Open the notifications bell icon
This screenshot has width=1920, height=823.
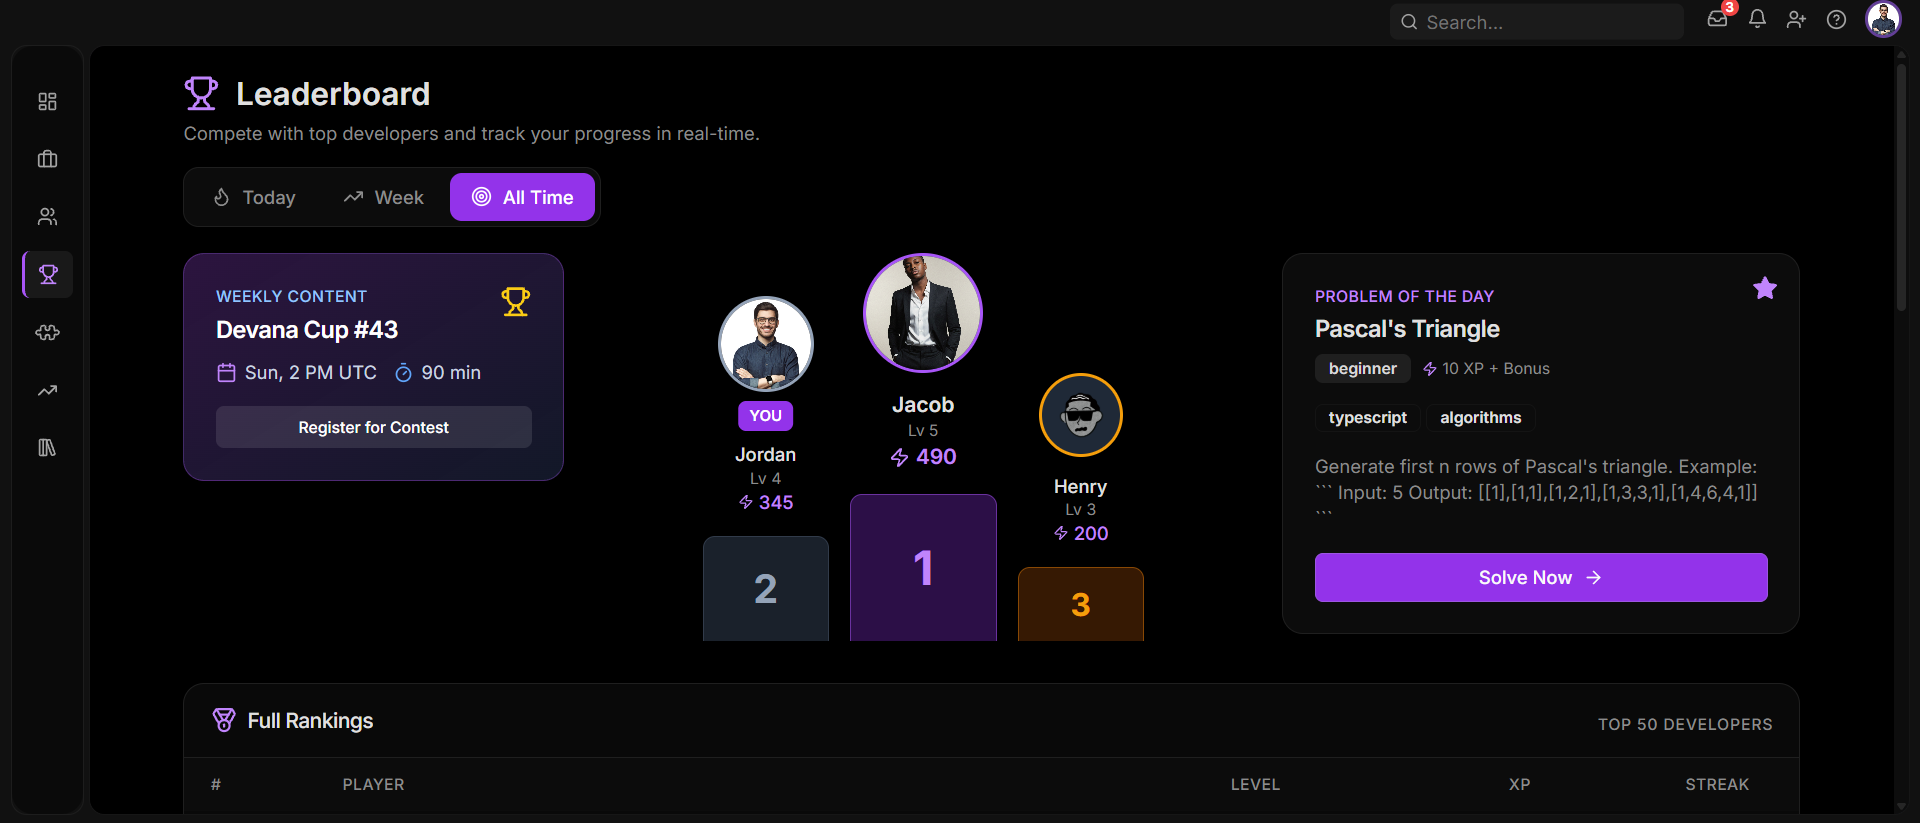click(1757, 20)
